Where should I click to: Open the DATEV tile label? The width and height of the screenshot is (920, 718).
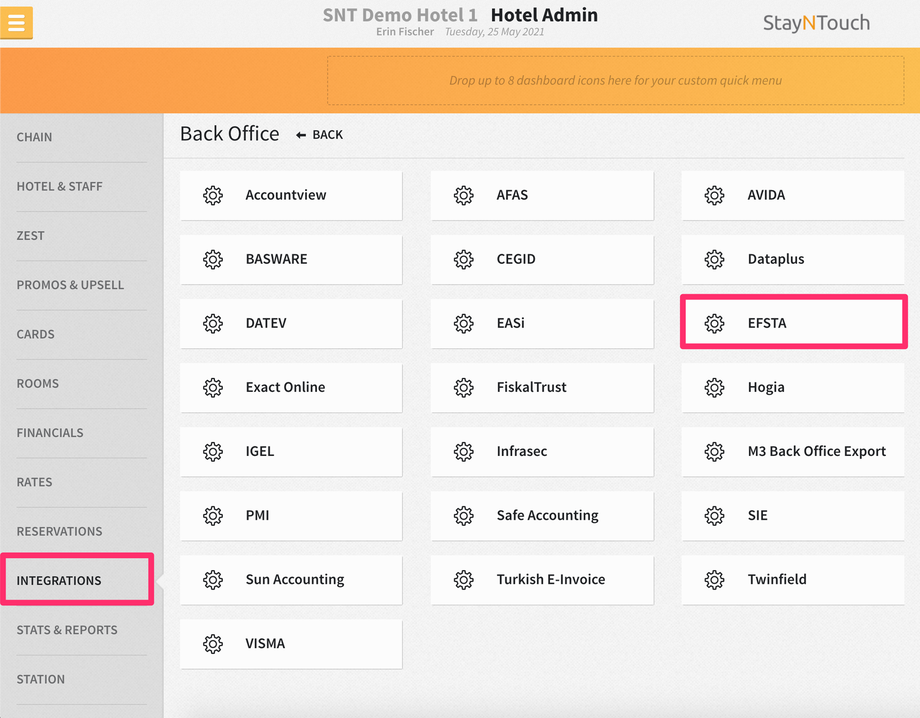coord(266,323)
